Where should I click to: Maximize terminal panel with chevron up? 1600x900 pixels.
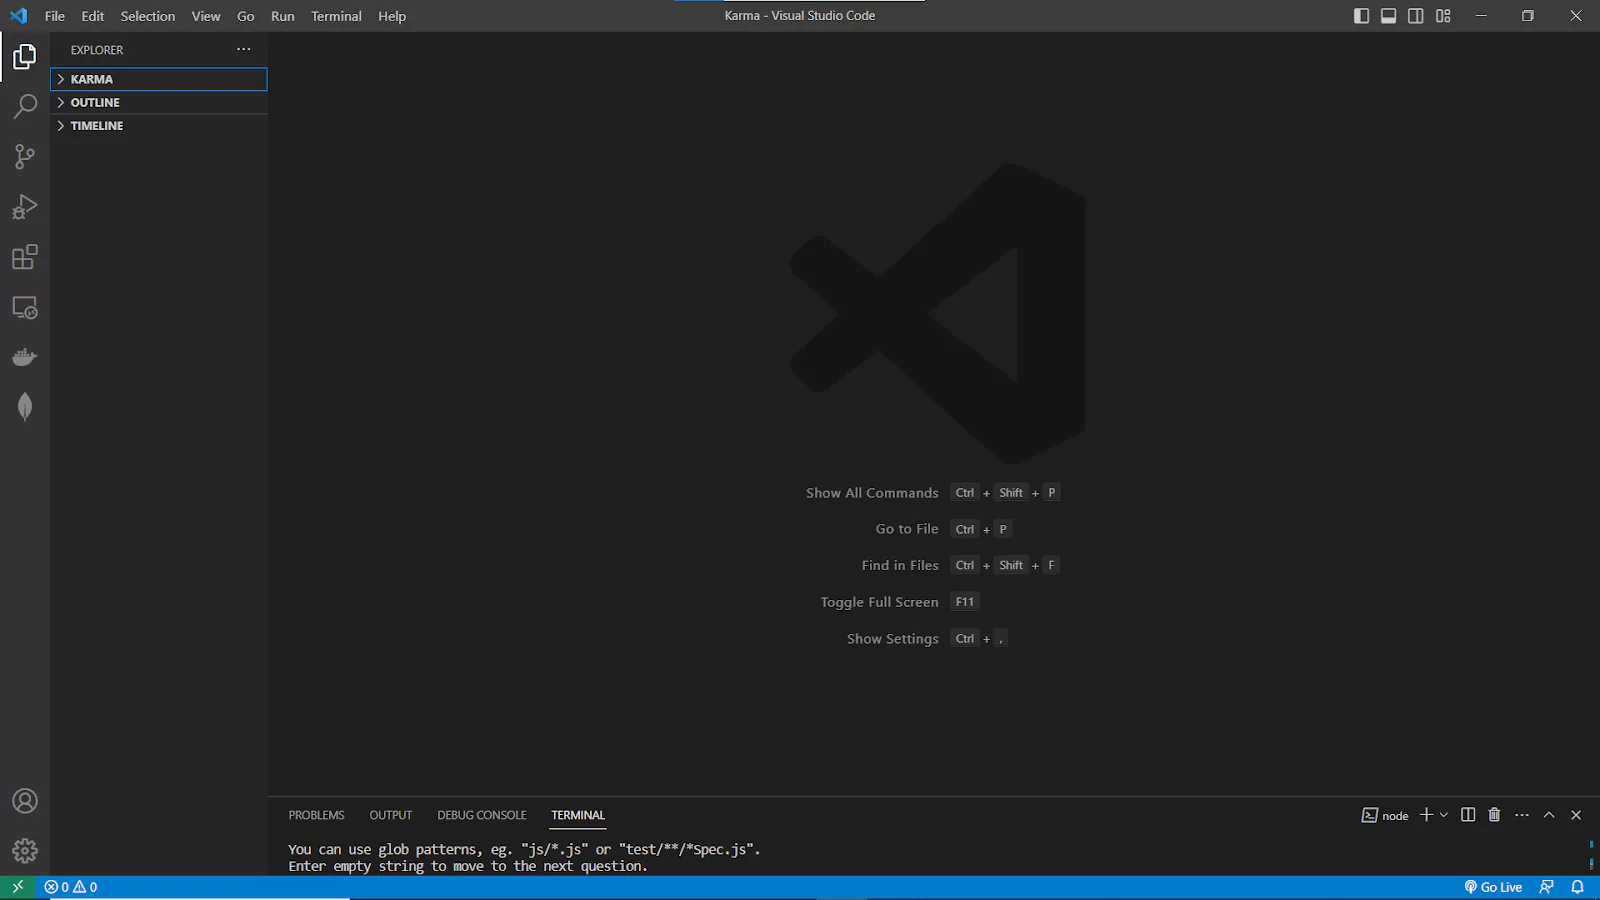coord(1548,814)
